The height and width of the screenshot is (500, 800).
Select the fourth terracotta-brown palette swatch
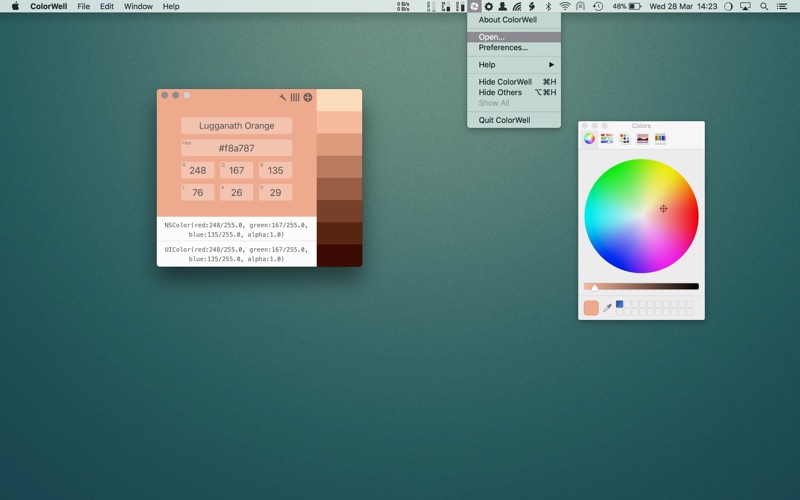(339, 167)
